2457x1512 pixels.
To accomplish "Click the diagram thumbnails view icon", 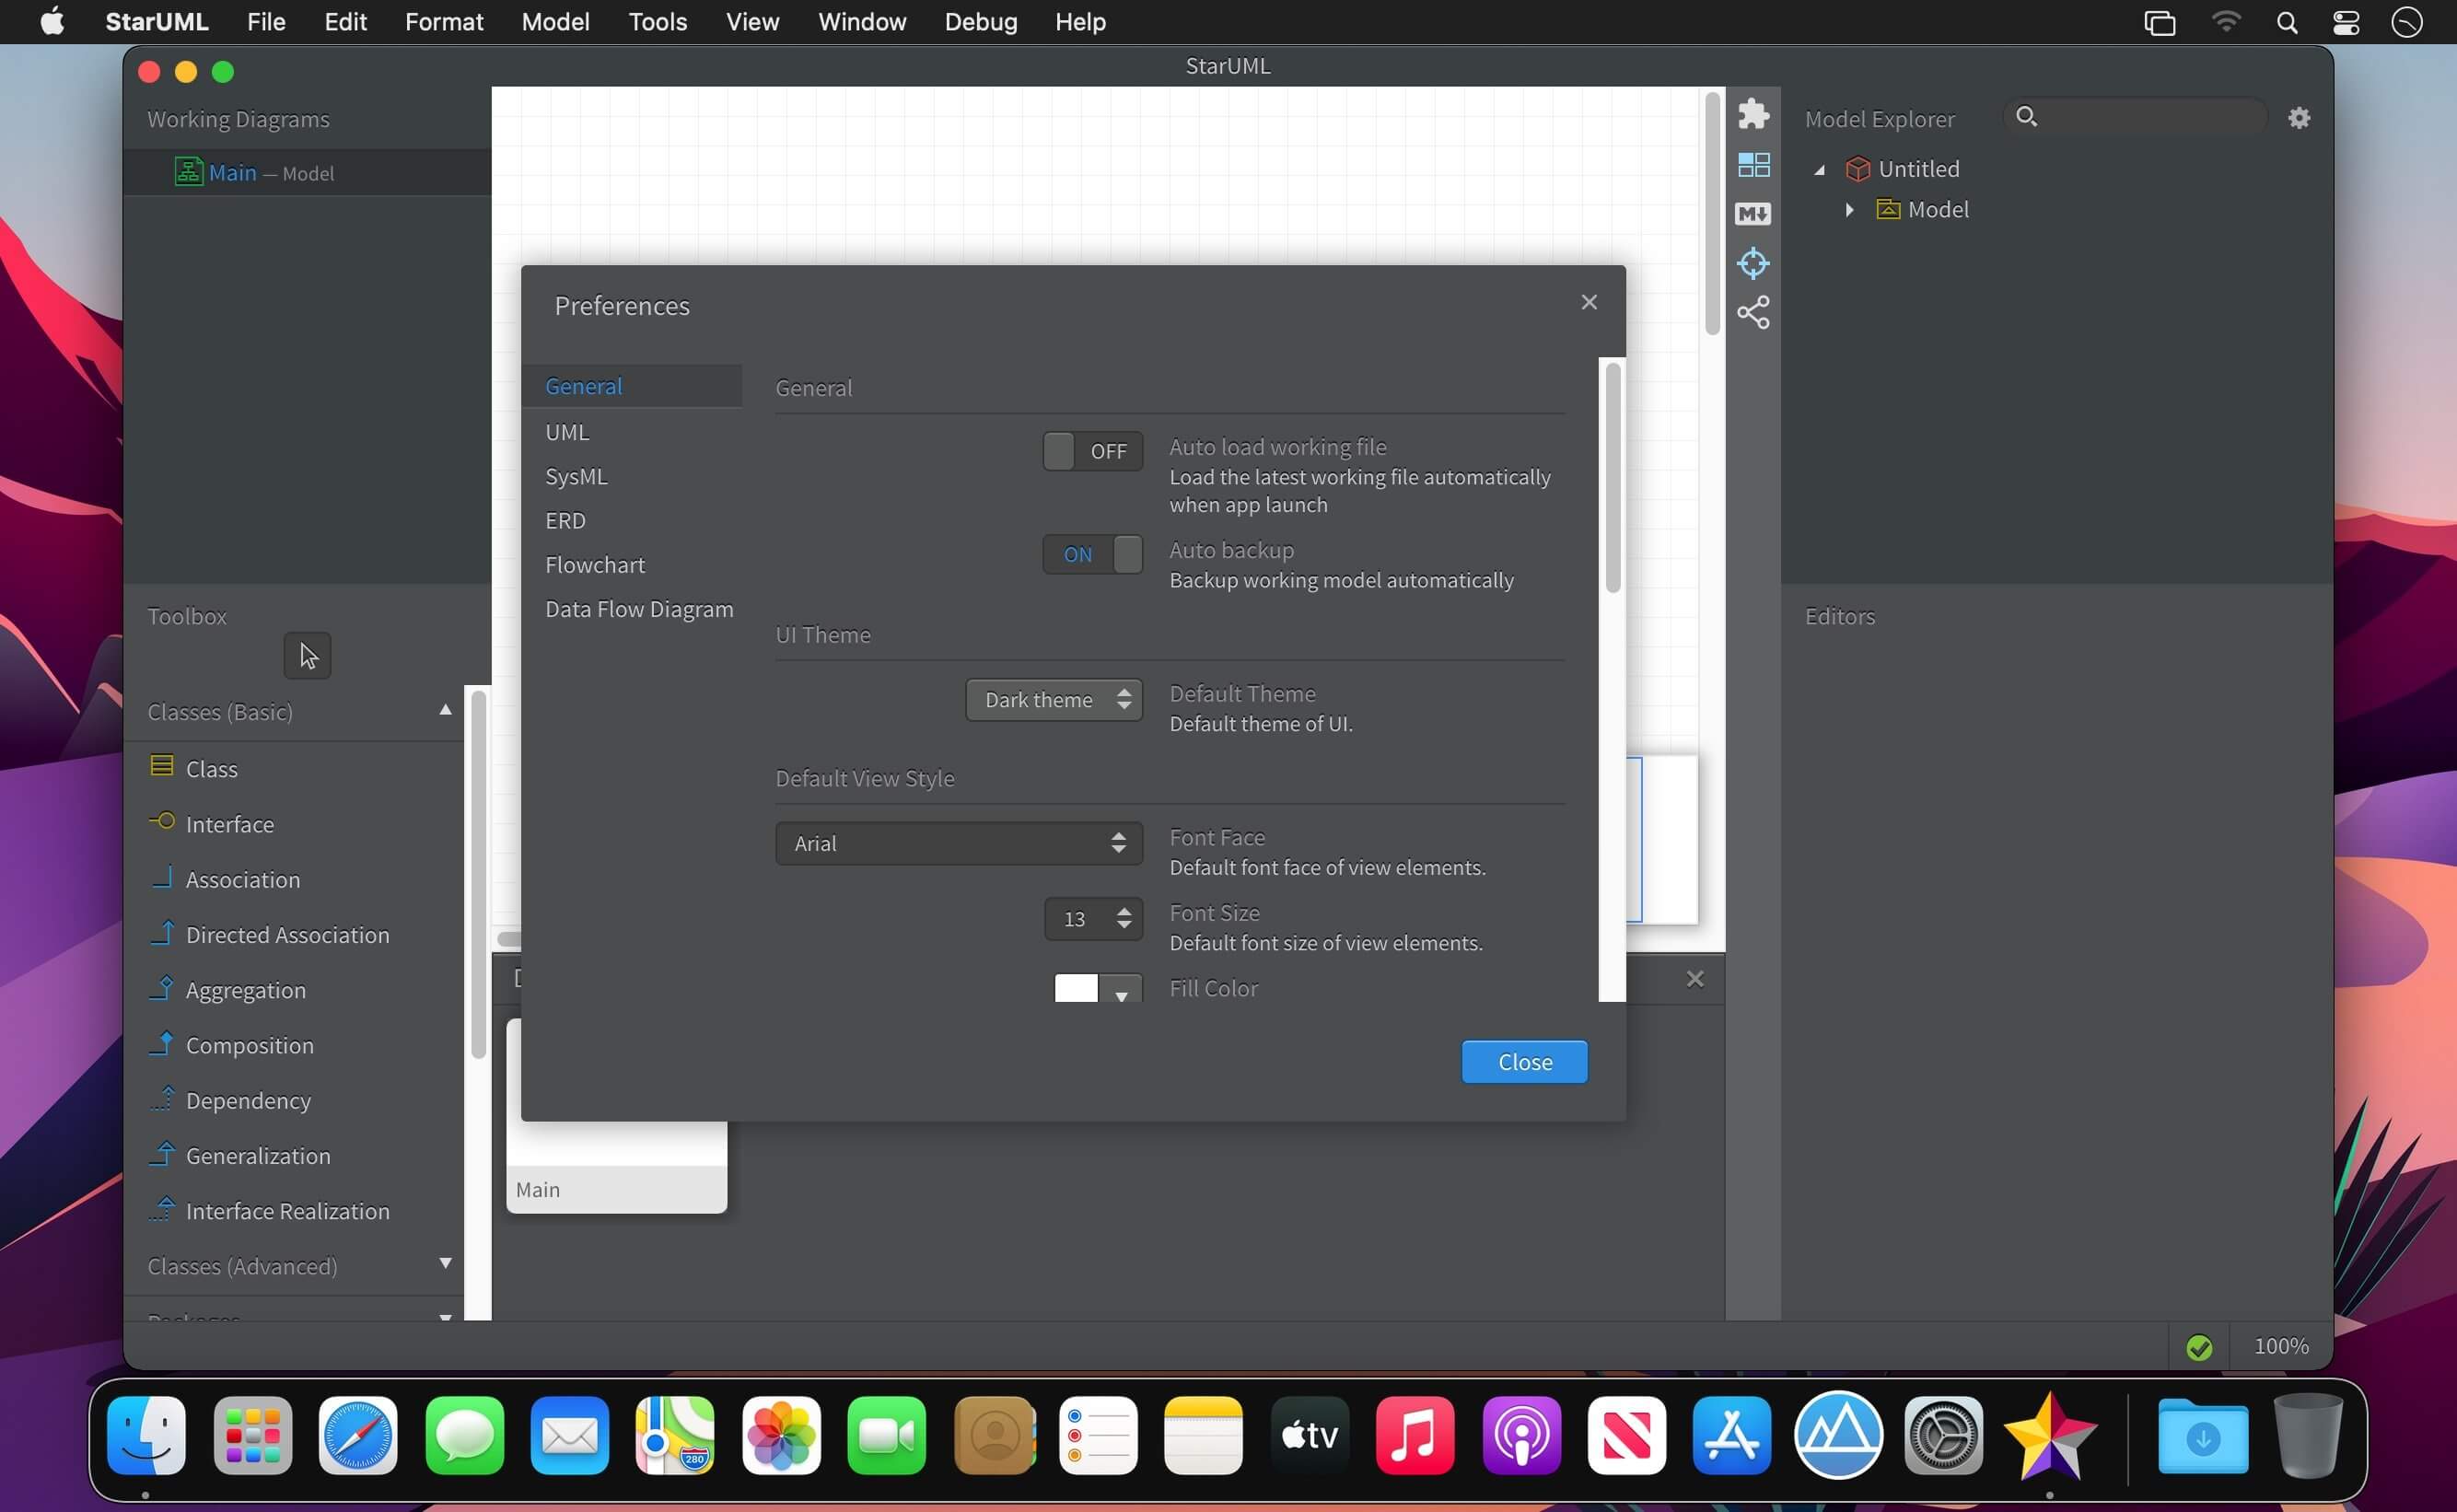I will [1753, 164].
